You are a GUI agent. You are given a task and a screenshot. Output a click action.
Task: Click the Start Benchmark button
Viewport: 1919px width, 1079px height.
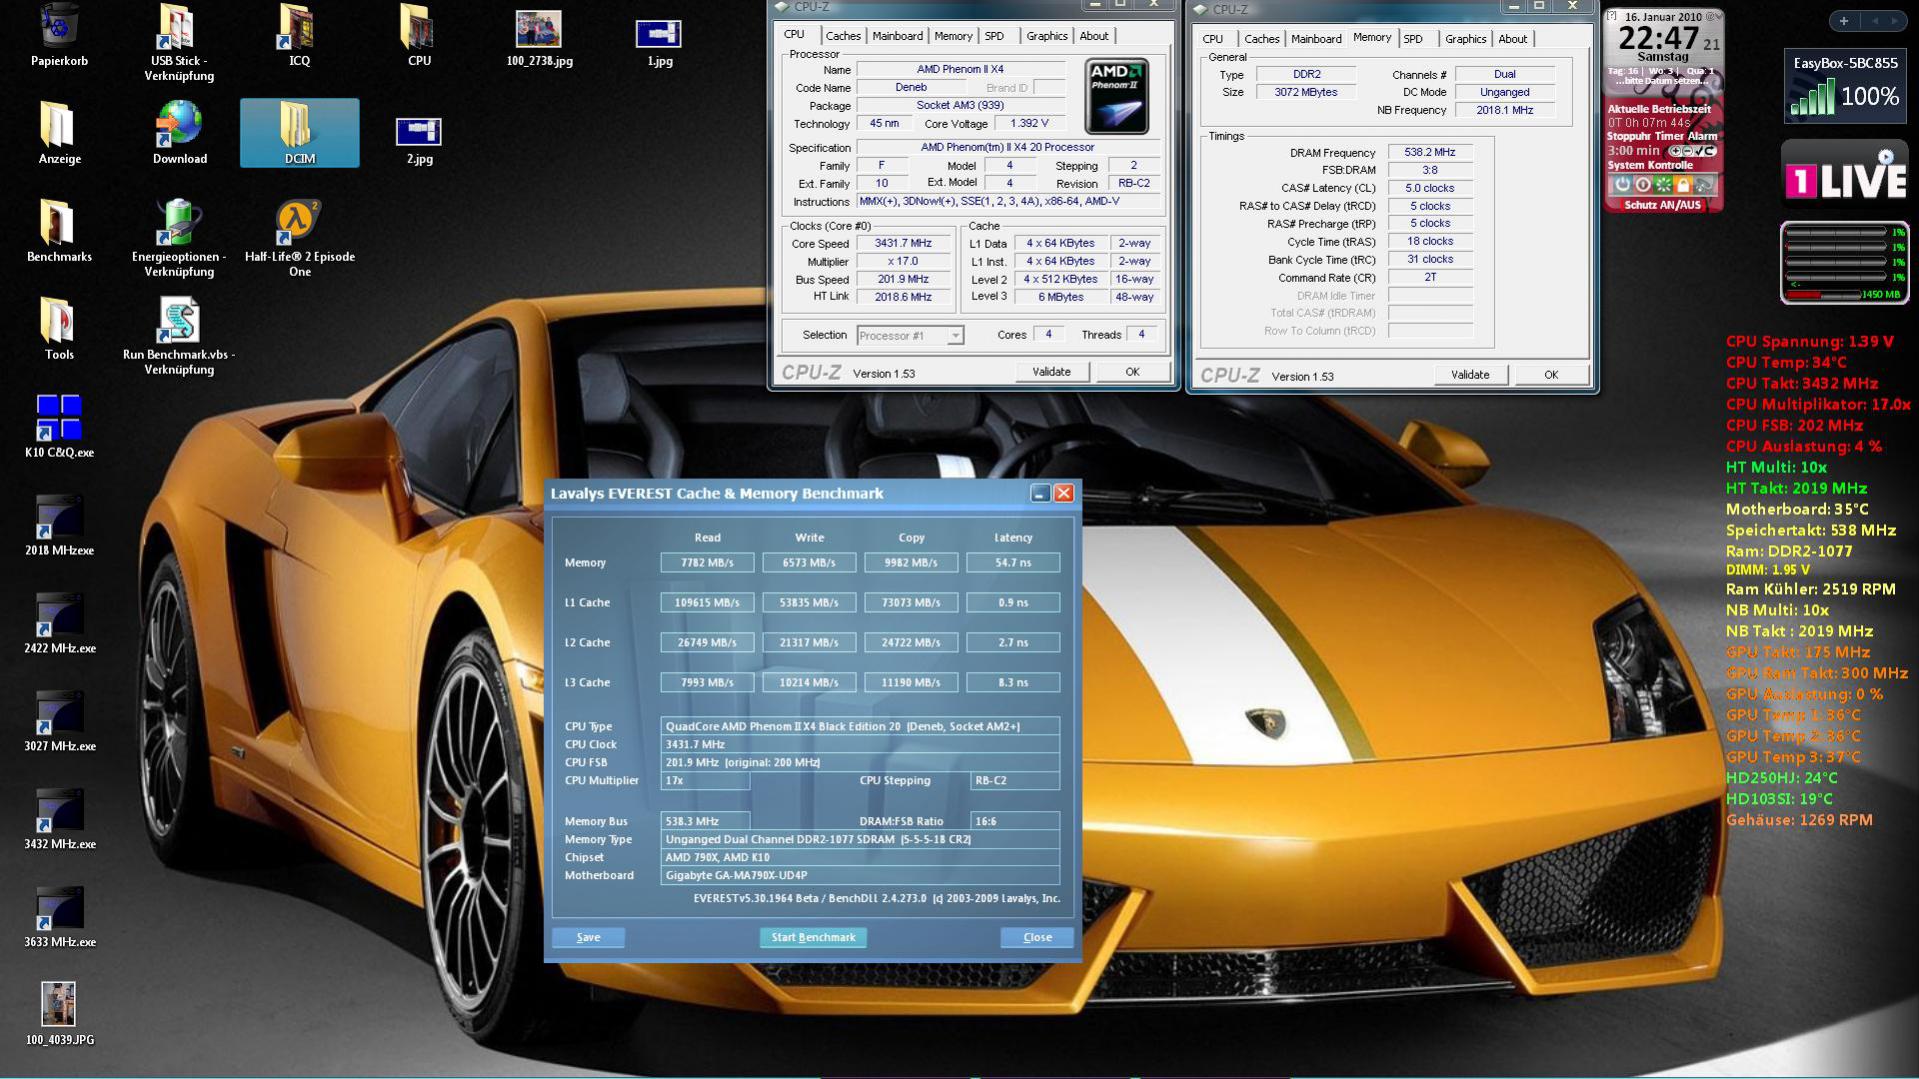click(x=813, y=937)
